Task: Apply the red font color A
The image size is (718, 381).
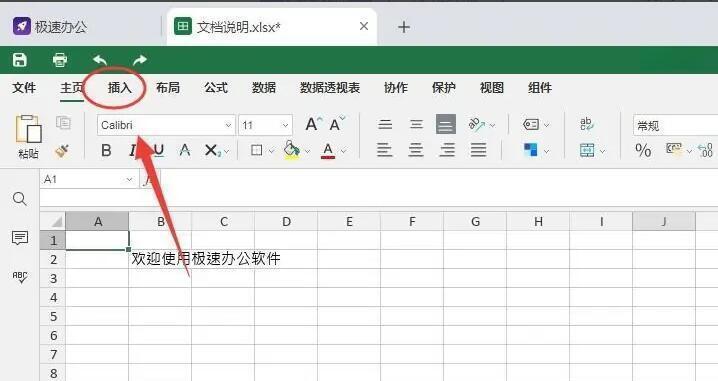Action: (328, 151)
